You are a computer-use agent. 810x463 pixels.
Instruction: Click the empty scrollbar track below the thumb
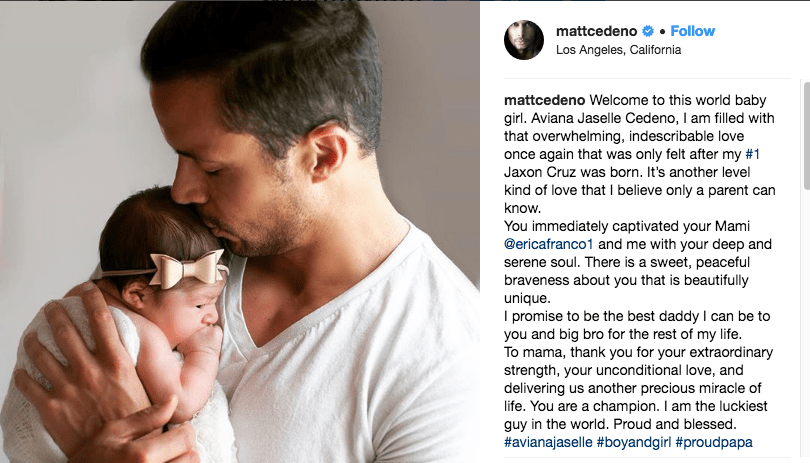806,326
